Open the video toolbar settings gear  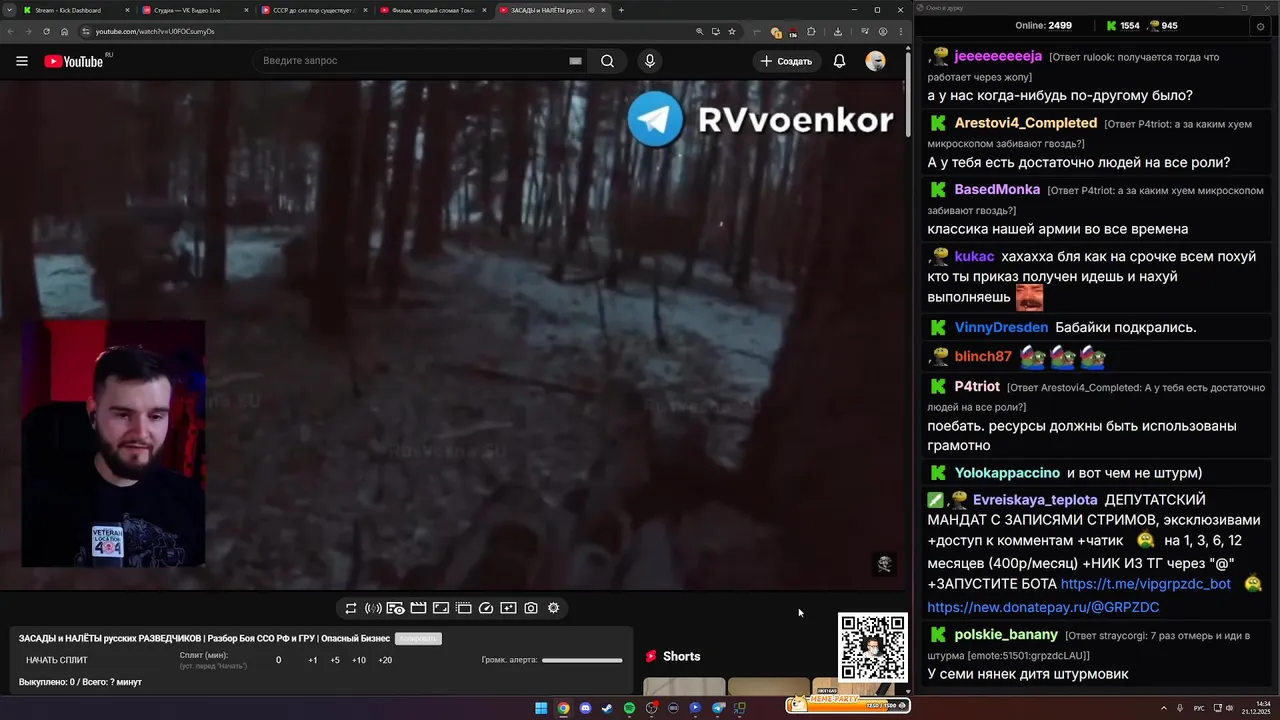(553, 608)
